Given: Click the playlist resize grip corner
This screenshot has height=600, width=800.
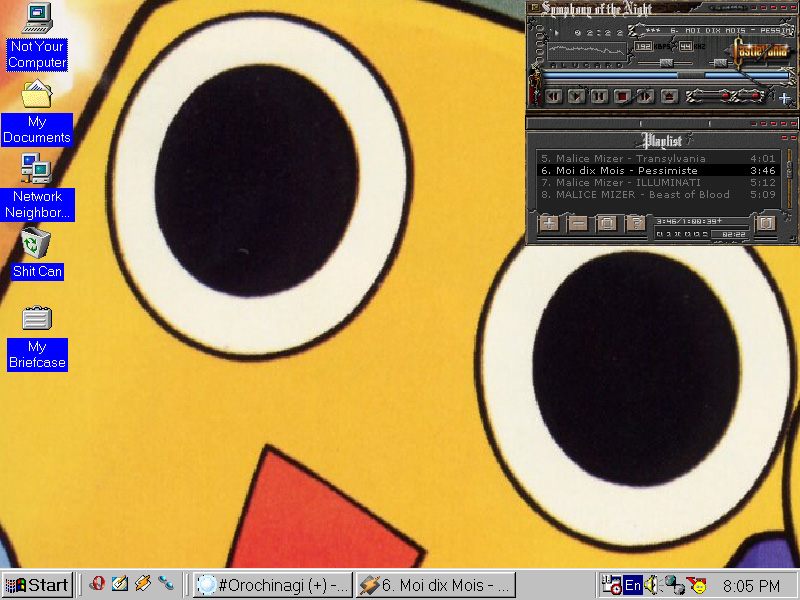Looking at the screenshot, I should [793, 239].
